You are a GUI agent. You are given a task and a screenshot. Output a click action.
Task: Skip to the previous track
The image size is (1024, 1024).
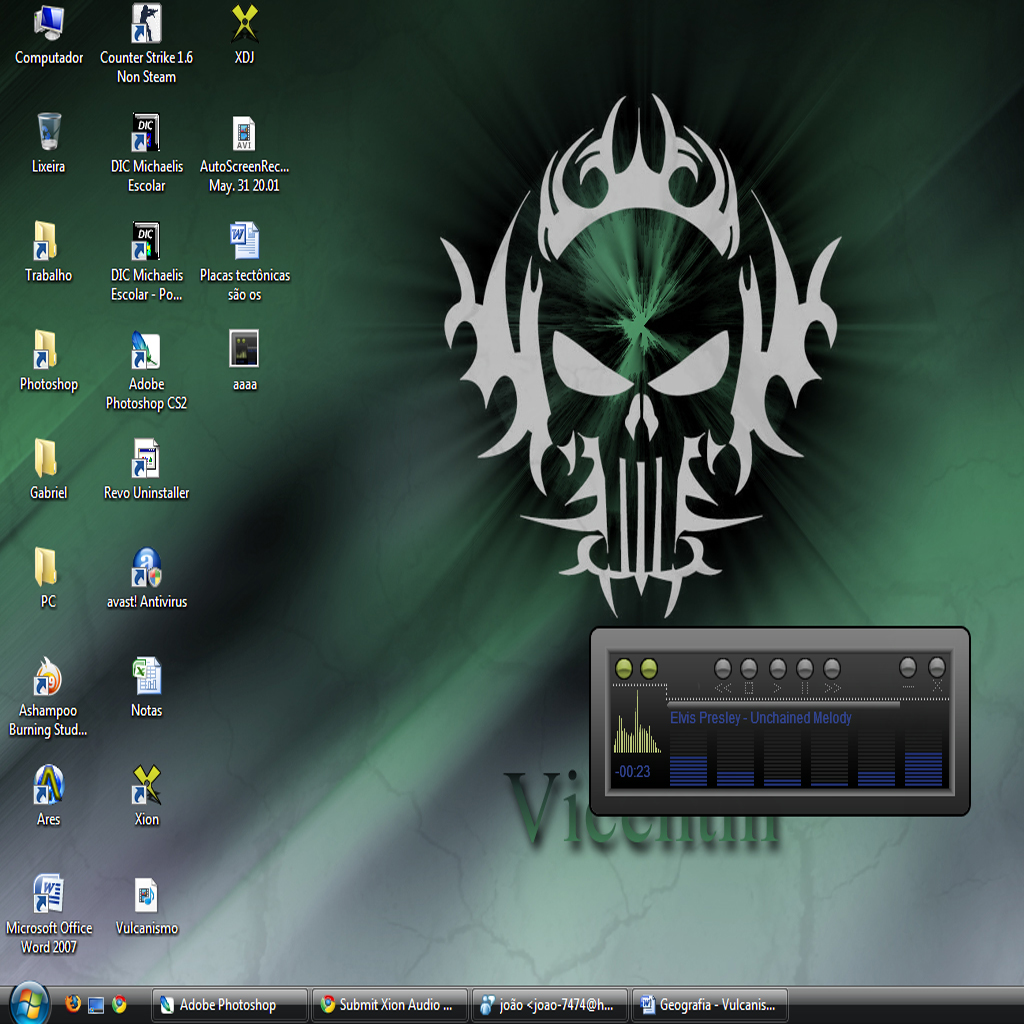click(x=723, y=669)
